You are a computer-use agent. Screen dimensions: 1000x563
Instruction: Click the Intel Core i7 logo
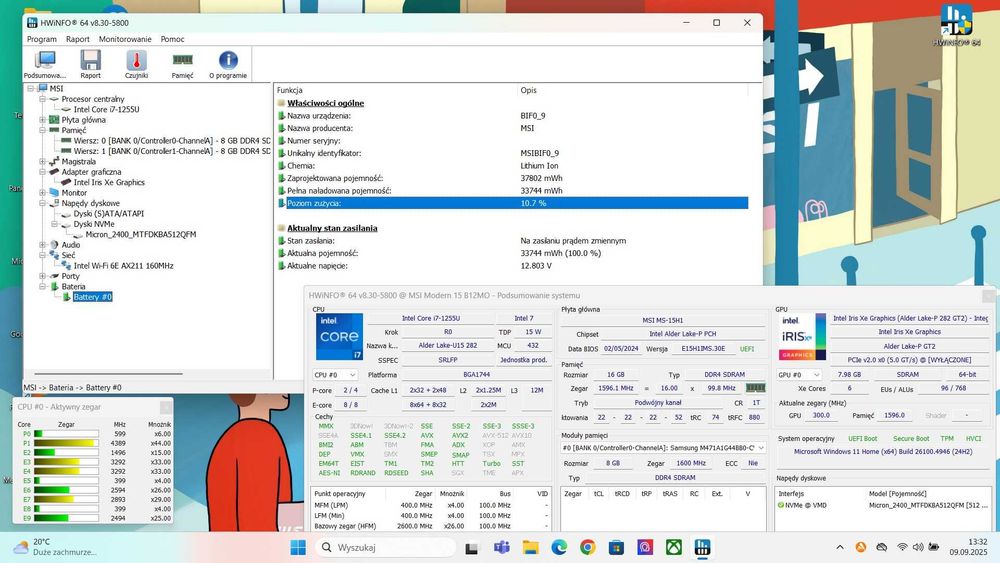point(339,337)
